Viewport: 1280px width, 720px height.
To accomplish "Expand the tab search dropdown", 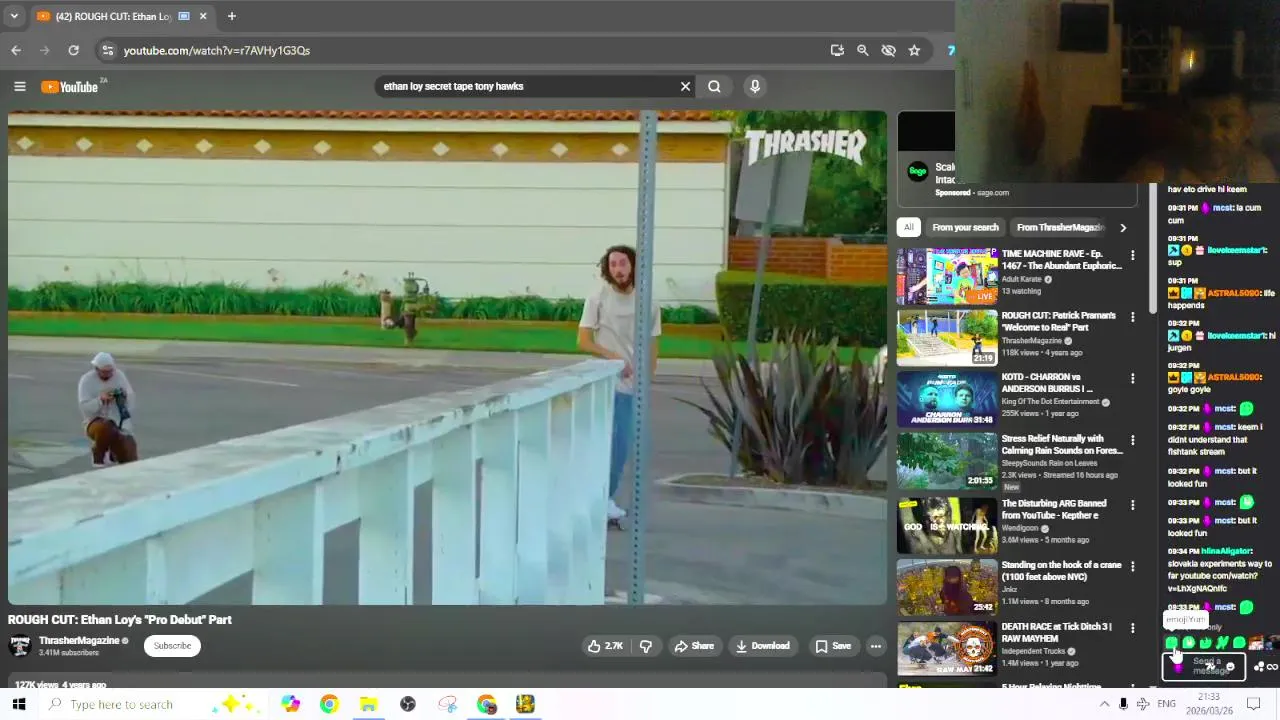I will [x=14, y=16].
